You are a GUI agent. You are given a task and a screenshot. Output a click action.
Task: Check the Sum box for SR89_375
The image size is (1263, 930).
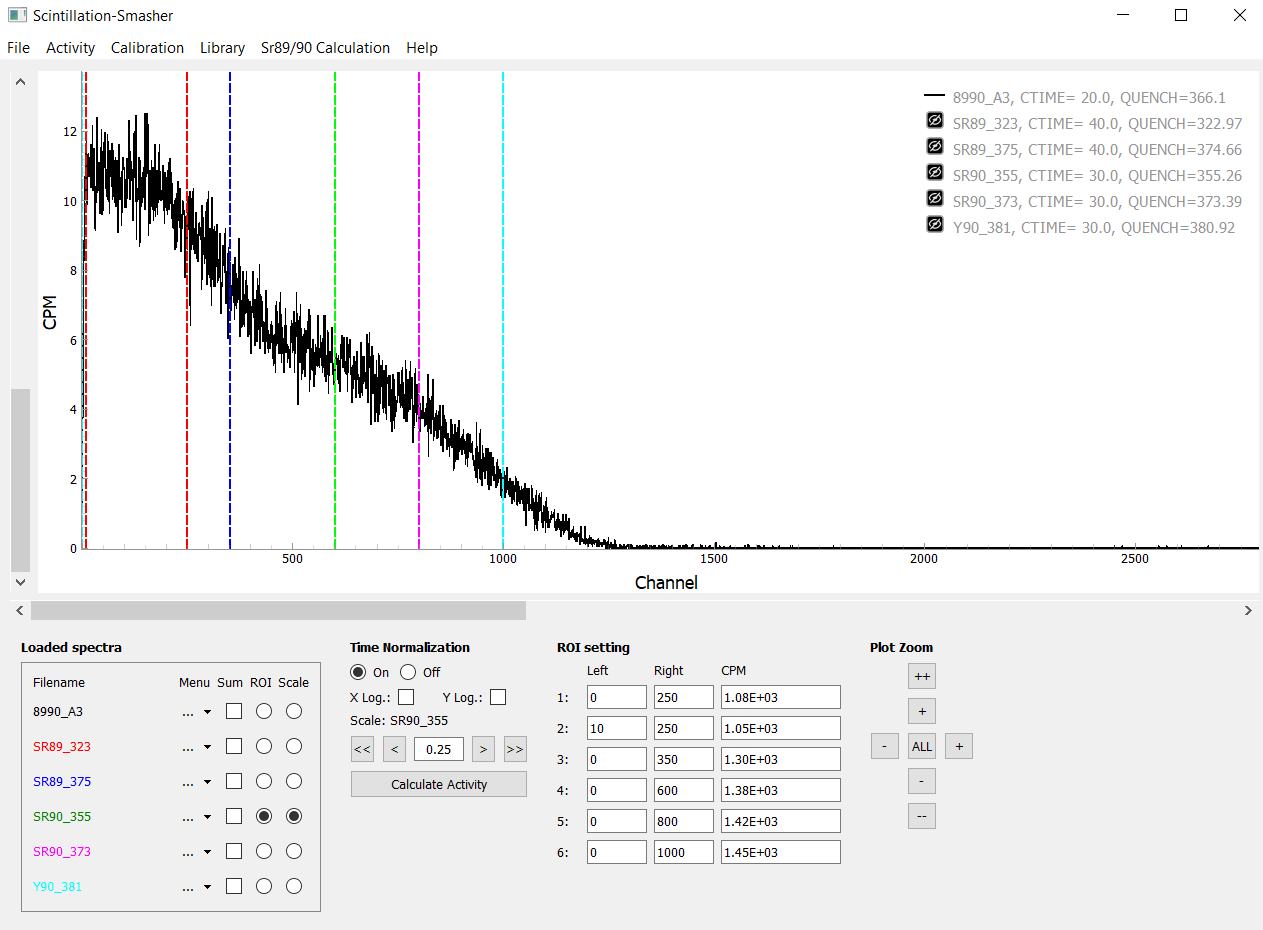(x=233, y=781)
